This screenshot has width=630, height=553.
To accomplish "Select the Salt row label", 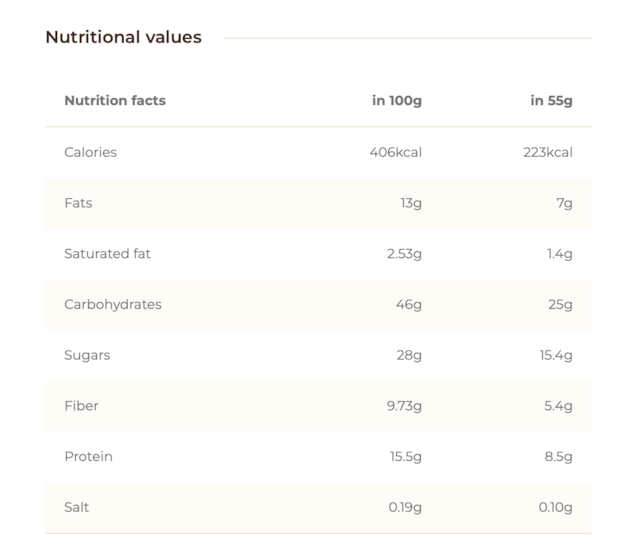I will [x=76, y=507].
